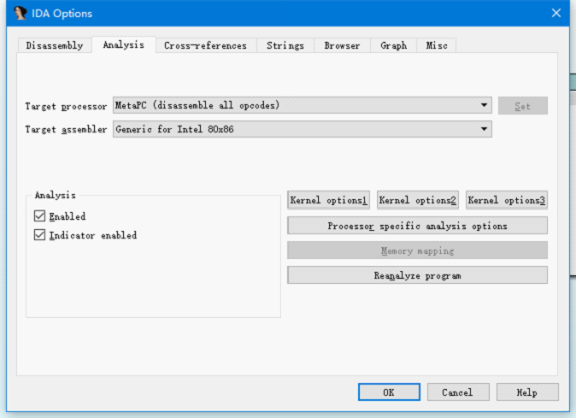The width and height of the screenshot is (576, 418).
Task: Open Help for this dialog
Action: 527,392
